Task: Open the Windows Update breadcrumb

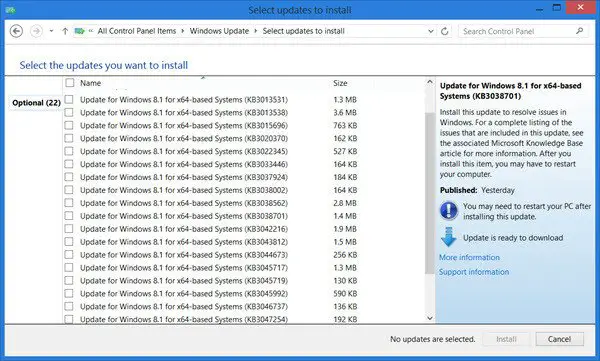Action: click(x=219, y=31)
